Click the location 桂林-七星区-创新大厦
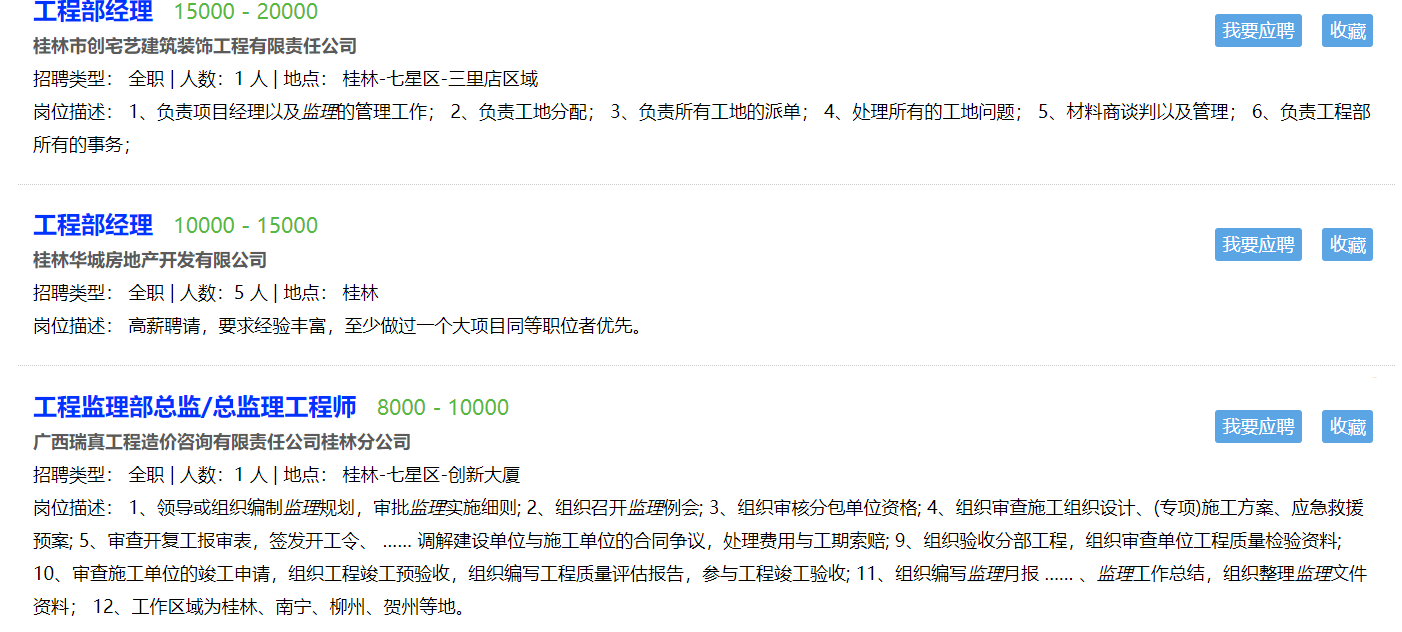This screenshot has height=632, width=1402. 431,475
